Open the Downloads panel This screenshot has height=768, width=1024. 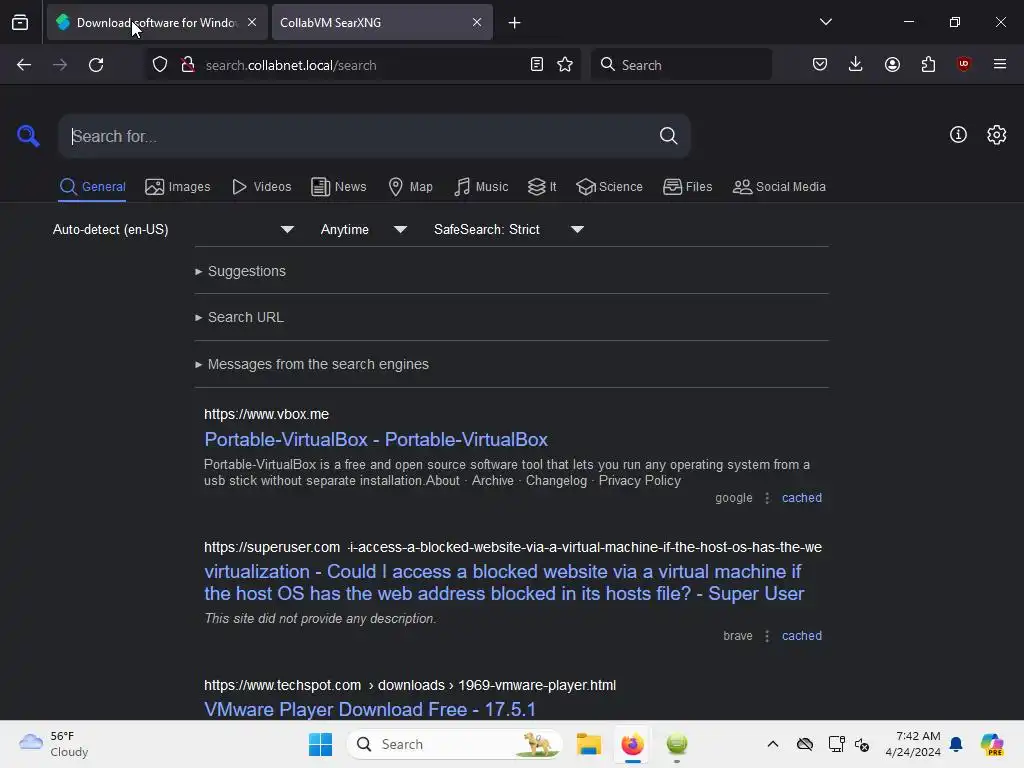[x=856, y=64]
